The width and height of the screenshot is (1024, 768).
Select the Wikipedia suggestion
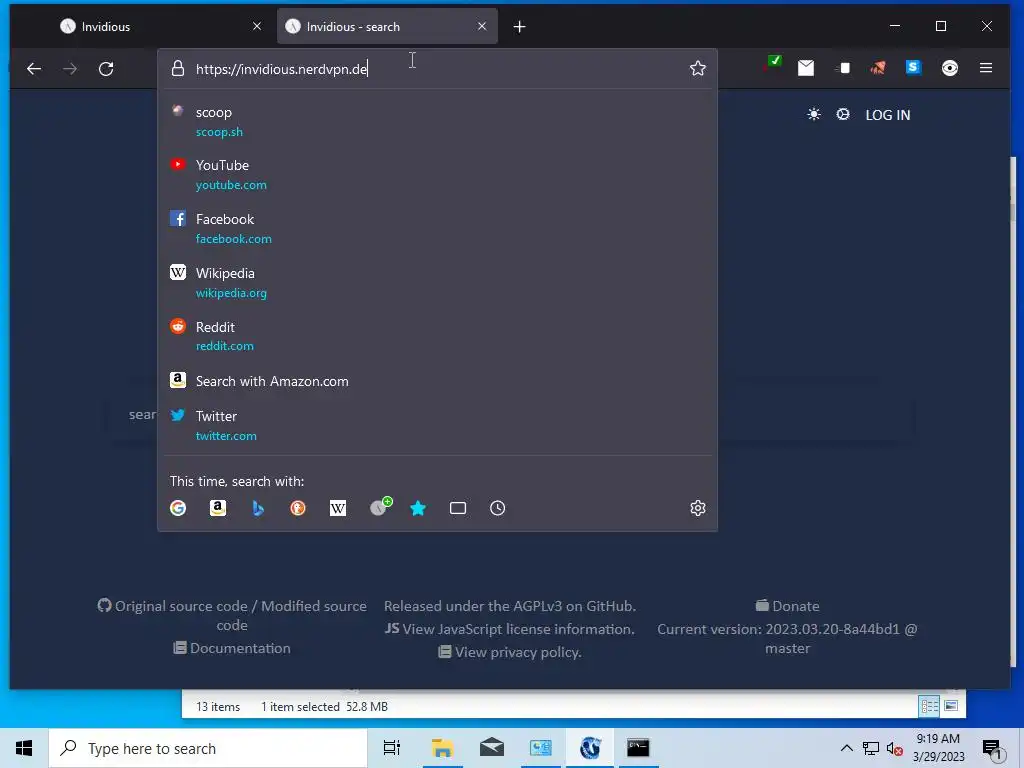438,282
